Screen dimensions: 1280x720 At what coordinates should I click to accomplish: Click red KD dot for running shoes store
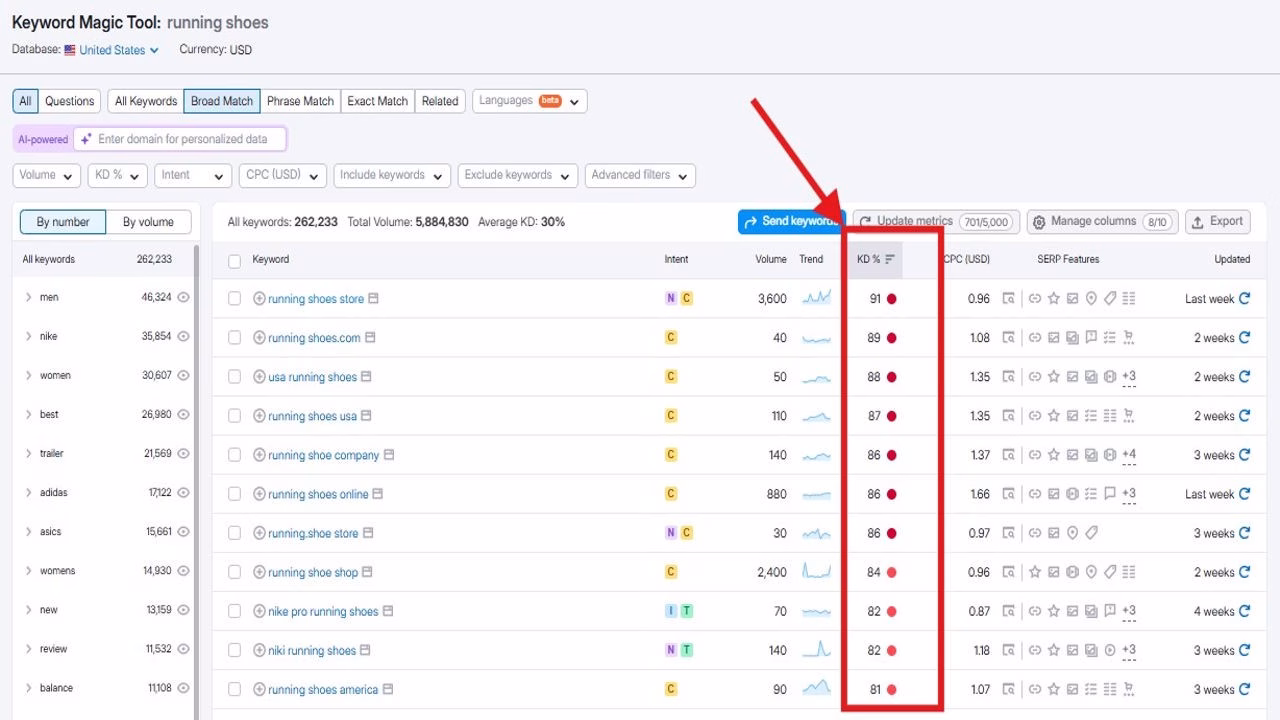point(891,299)
